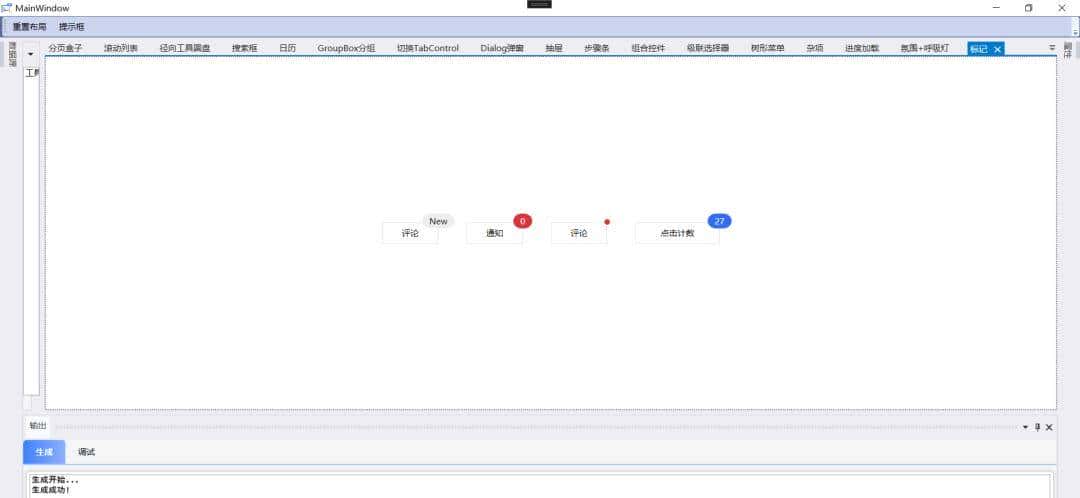The image size is (1080, 498).
Task: Open the 抽屉 tab
Action: (554, 48)
